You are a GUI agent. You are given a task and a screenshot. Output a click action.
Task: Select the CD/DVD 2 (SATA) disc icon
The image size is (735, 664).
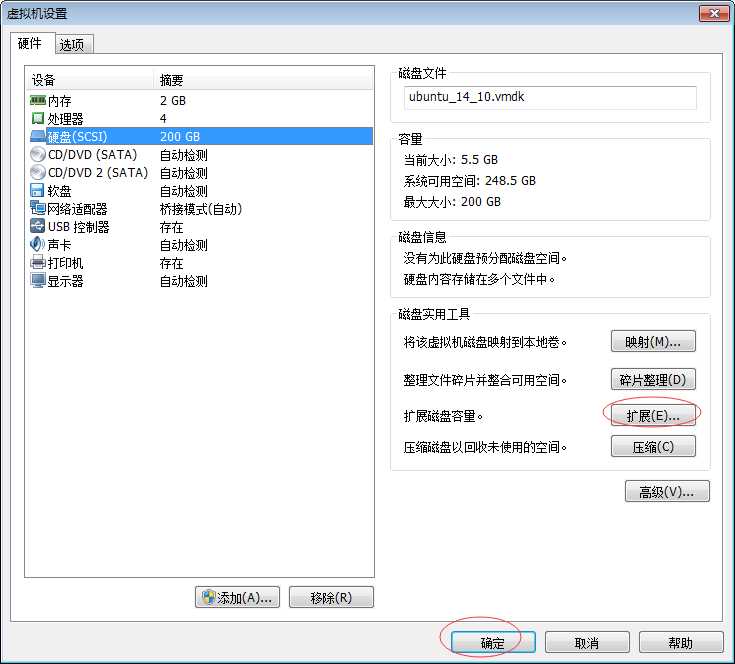[38, 172]
